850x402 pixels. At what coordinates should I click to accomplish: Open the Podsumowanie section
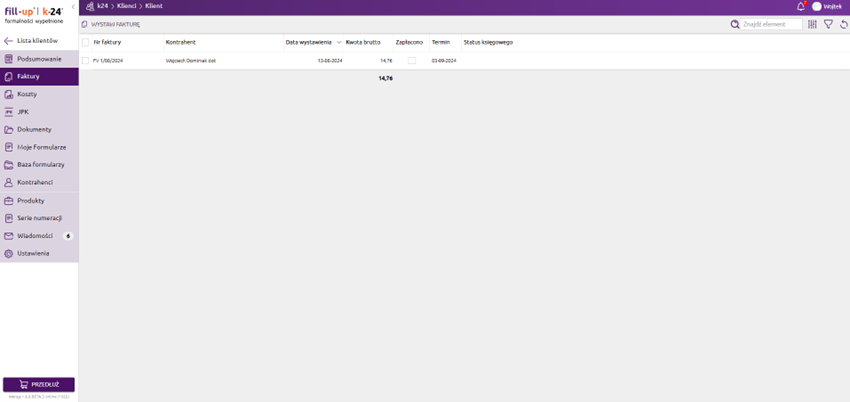[x=39, y=59]
